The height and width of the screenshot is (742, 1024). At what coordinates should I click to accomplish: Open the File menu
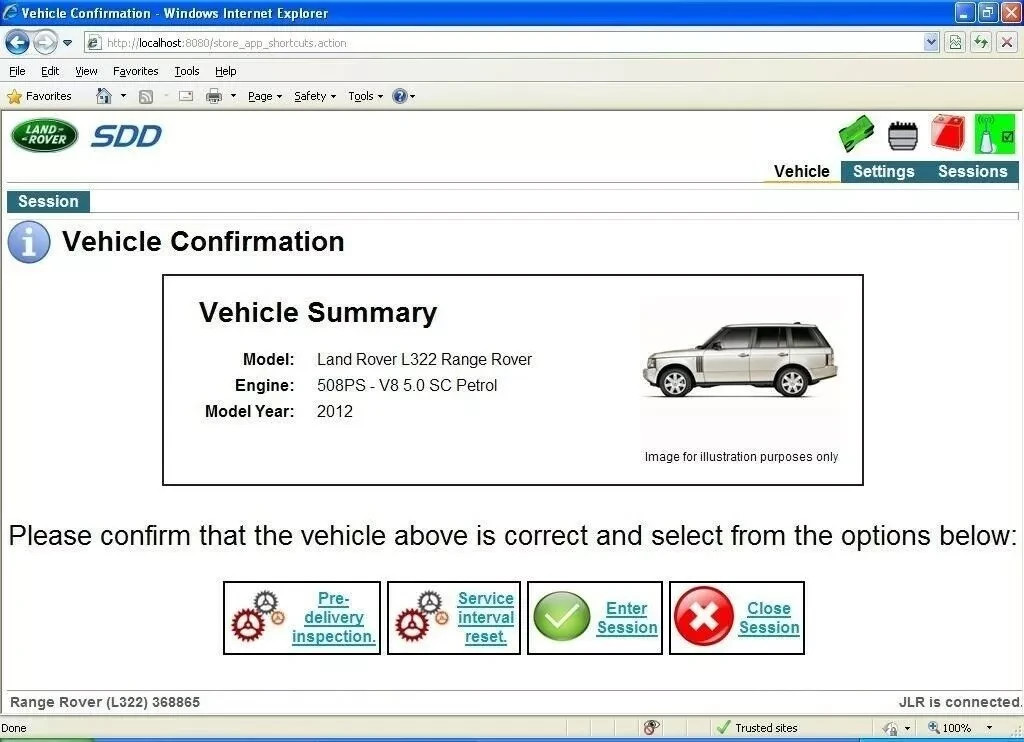click(x=17, y=71)
